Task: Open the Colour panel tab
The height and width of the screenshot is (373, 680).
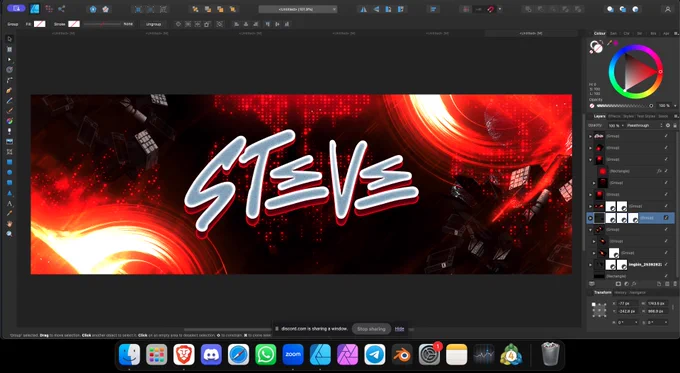Action: click(x=600, y=33)
